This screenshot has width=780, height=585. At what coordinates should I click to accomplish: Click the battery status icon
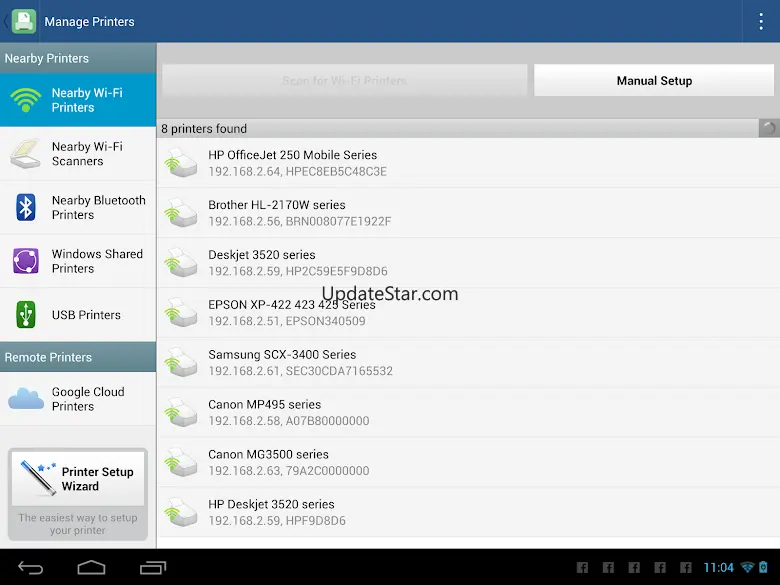coord(763,567)
